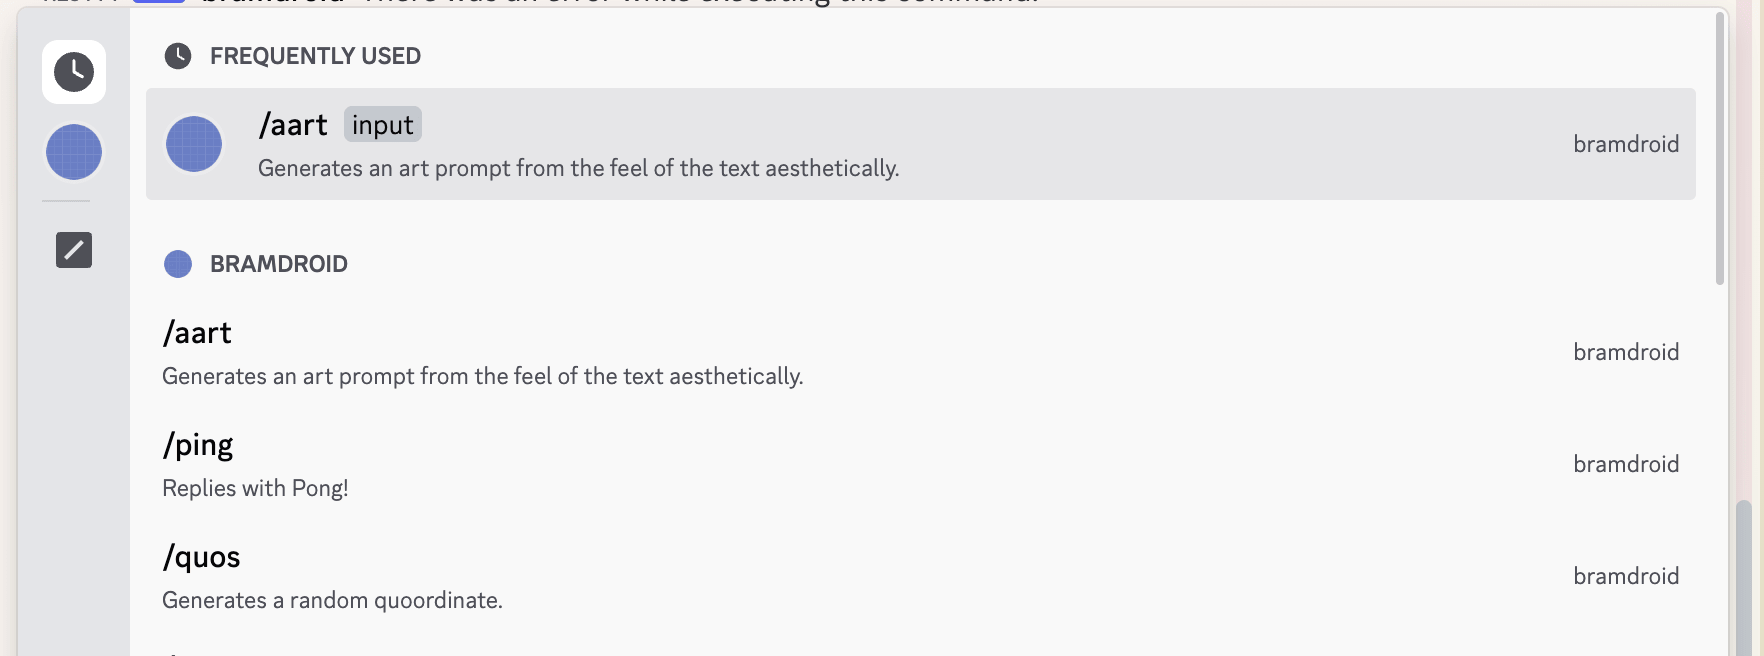
Task: Open built-in commands slash icon in sidebar
Action: (74, 250)
